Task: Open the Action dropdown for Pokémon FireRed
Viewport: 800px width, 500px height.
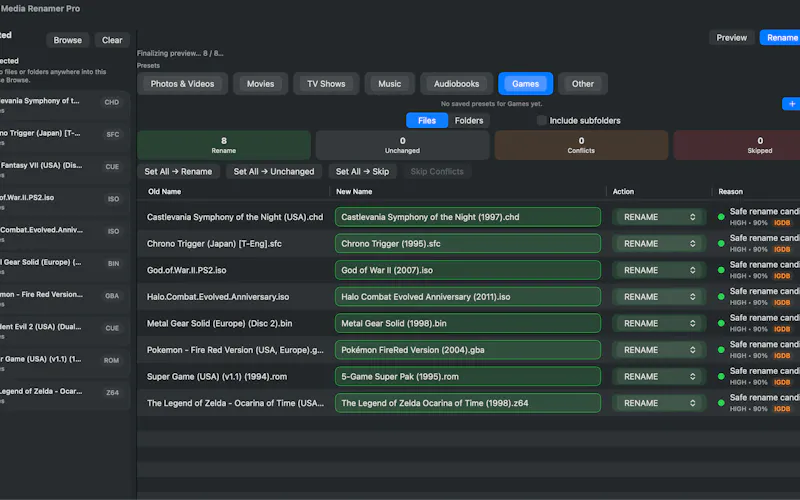Action: pos(658,349)
